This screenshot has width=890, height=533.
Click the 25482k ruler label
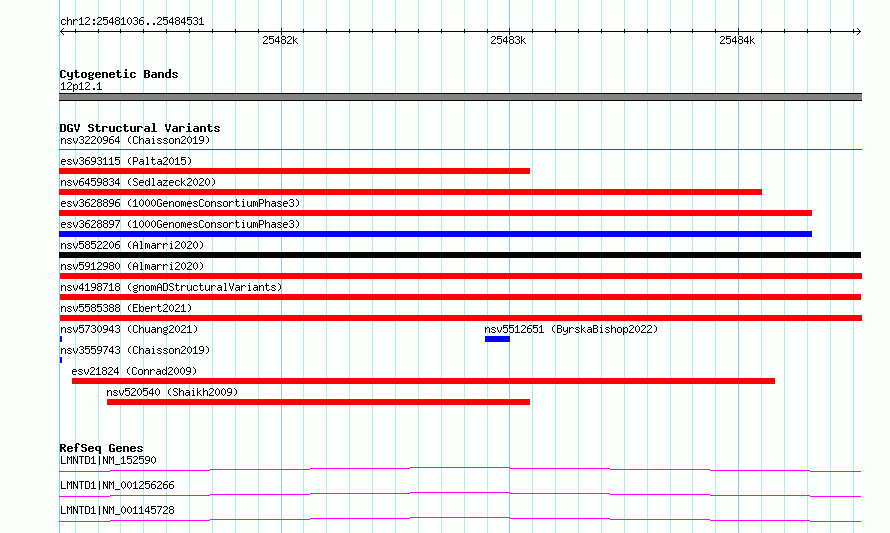click(x=280, y=40)
